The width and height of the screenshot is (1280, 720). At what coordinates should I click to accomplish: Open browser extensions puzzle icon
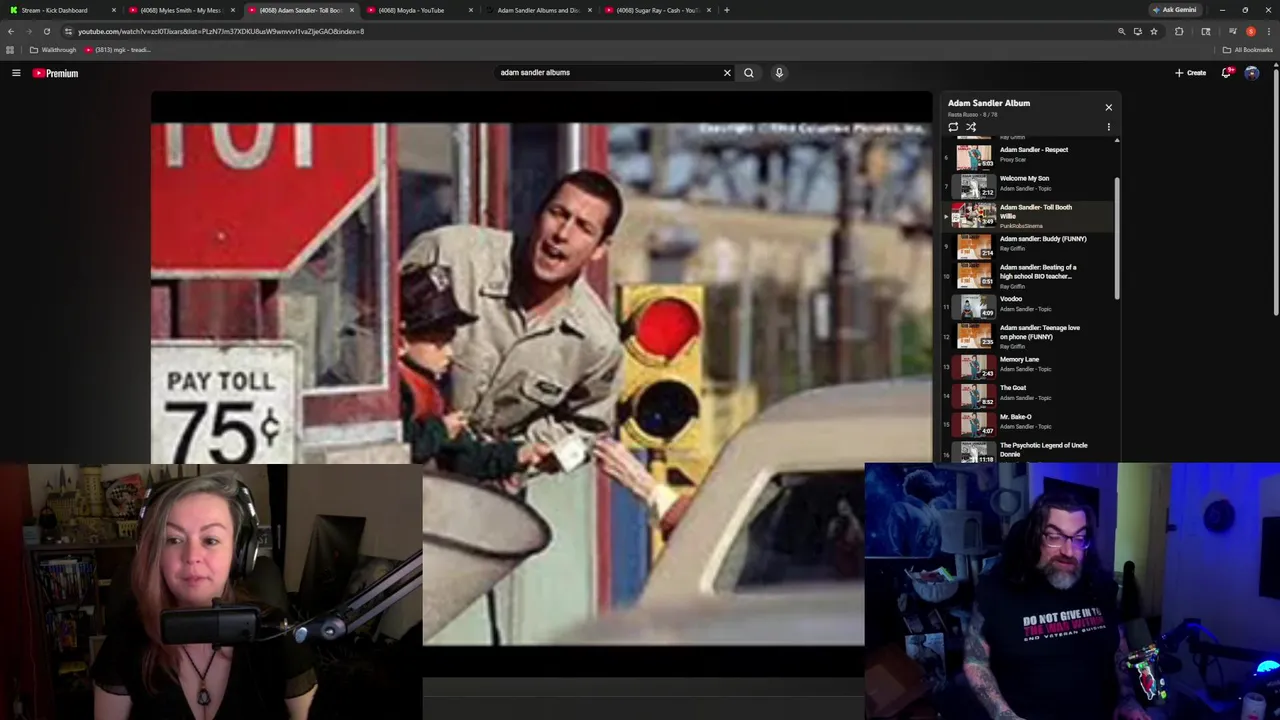pyautogui.click(x=1179, y=31)
